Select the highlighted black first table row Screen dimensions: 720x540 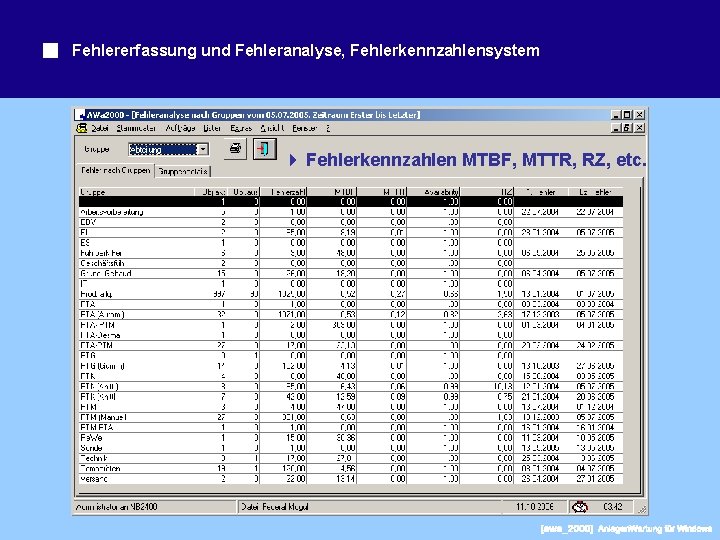click(x=351, y=202)
